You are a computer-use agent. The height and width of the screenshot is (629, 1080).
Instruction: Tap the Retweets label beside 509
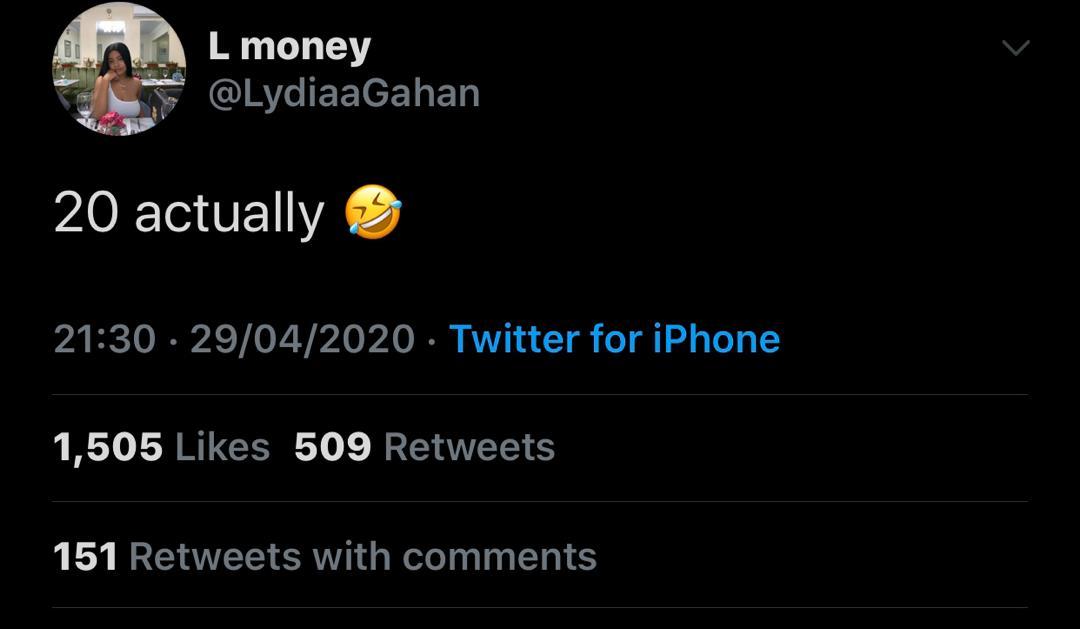[x=469, y=447]
